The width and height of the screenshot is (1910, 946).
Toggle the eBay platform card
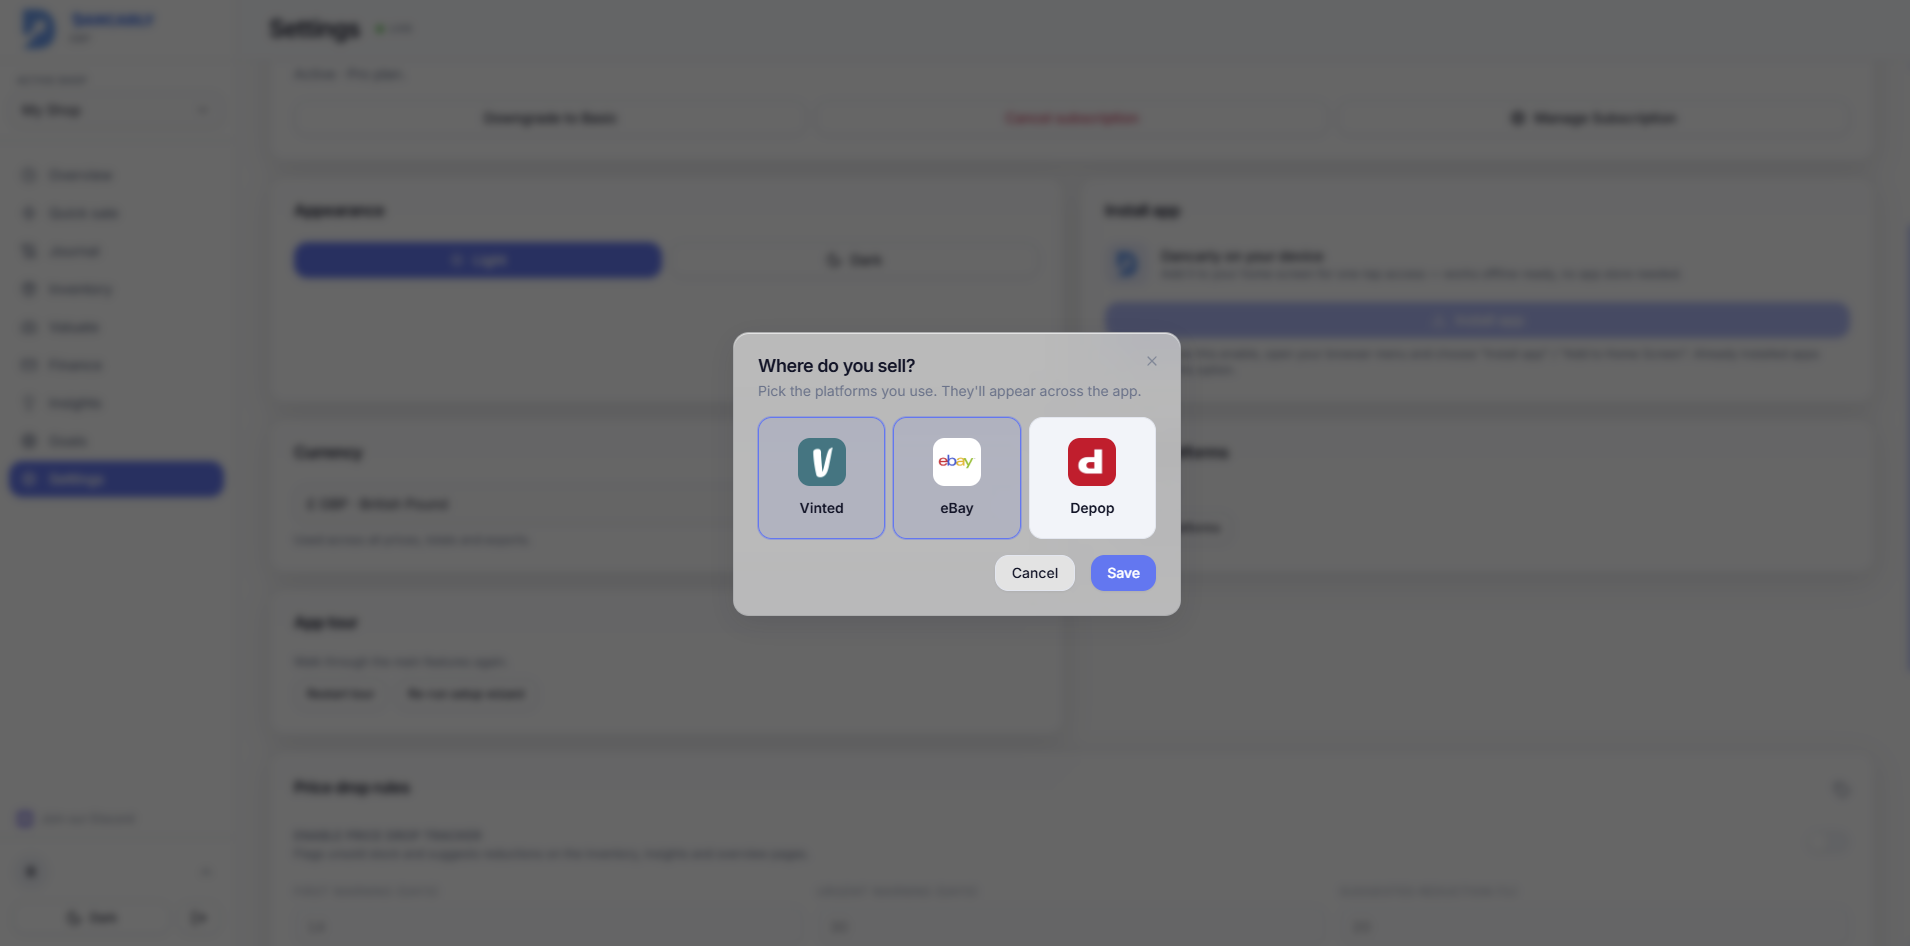(957, 478)
